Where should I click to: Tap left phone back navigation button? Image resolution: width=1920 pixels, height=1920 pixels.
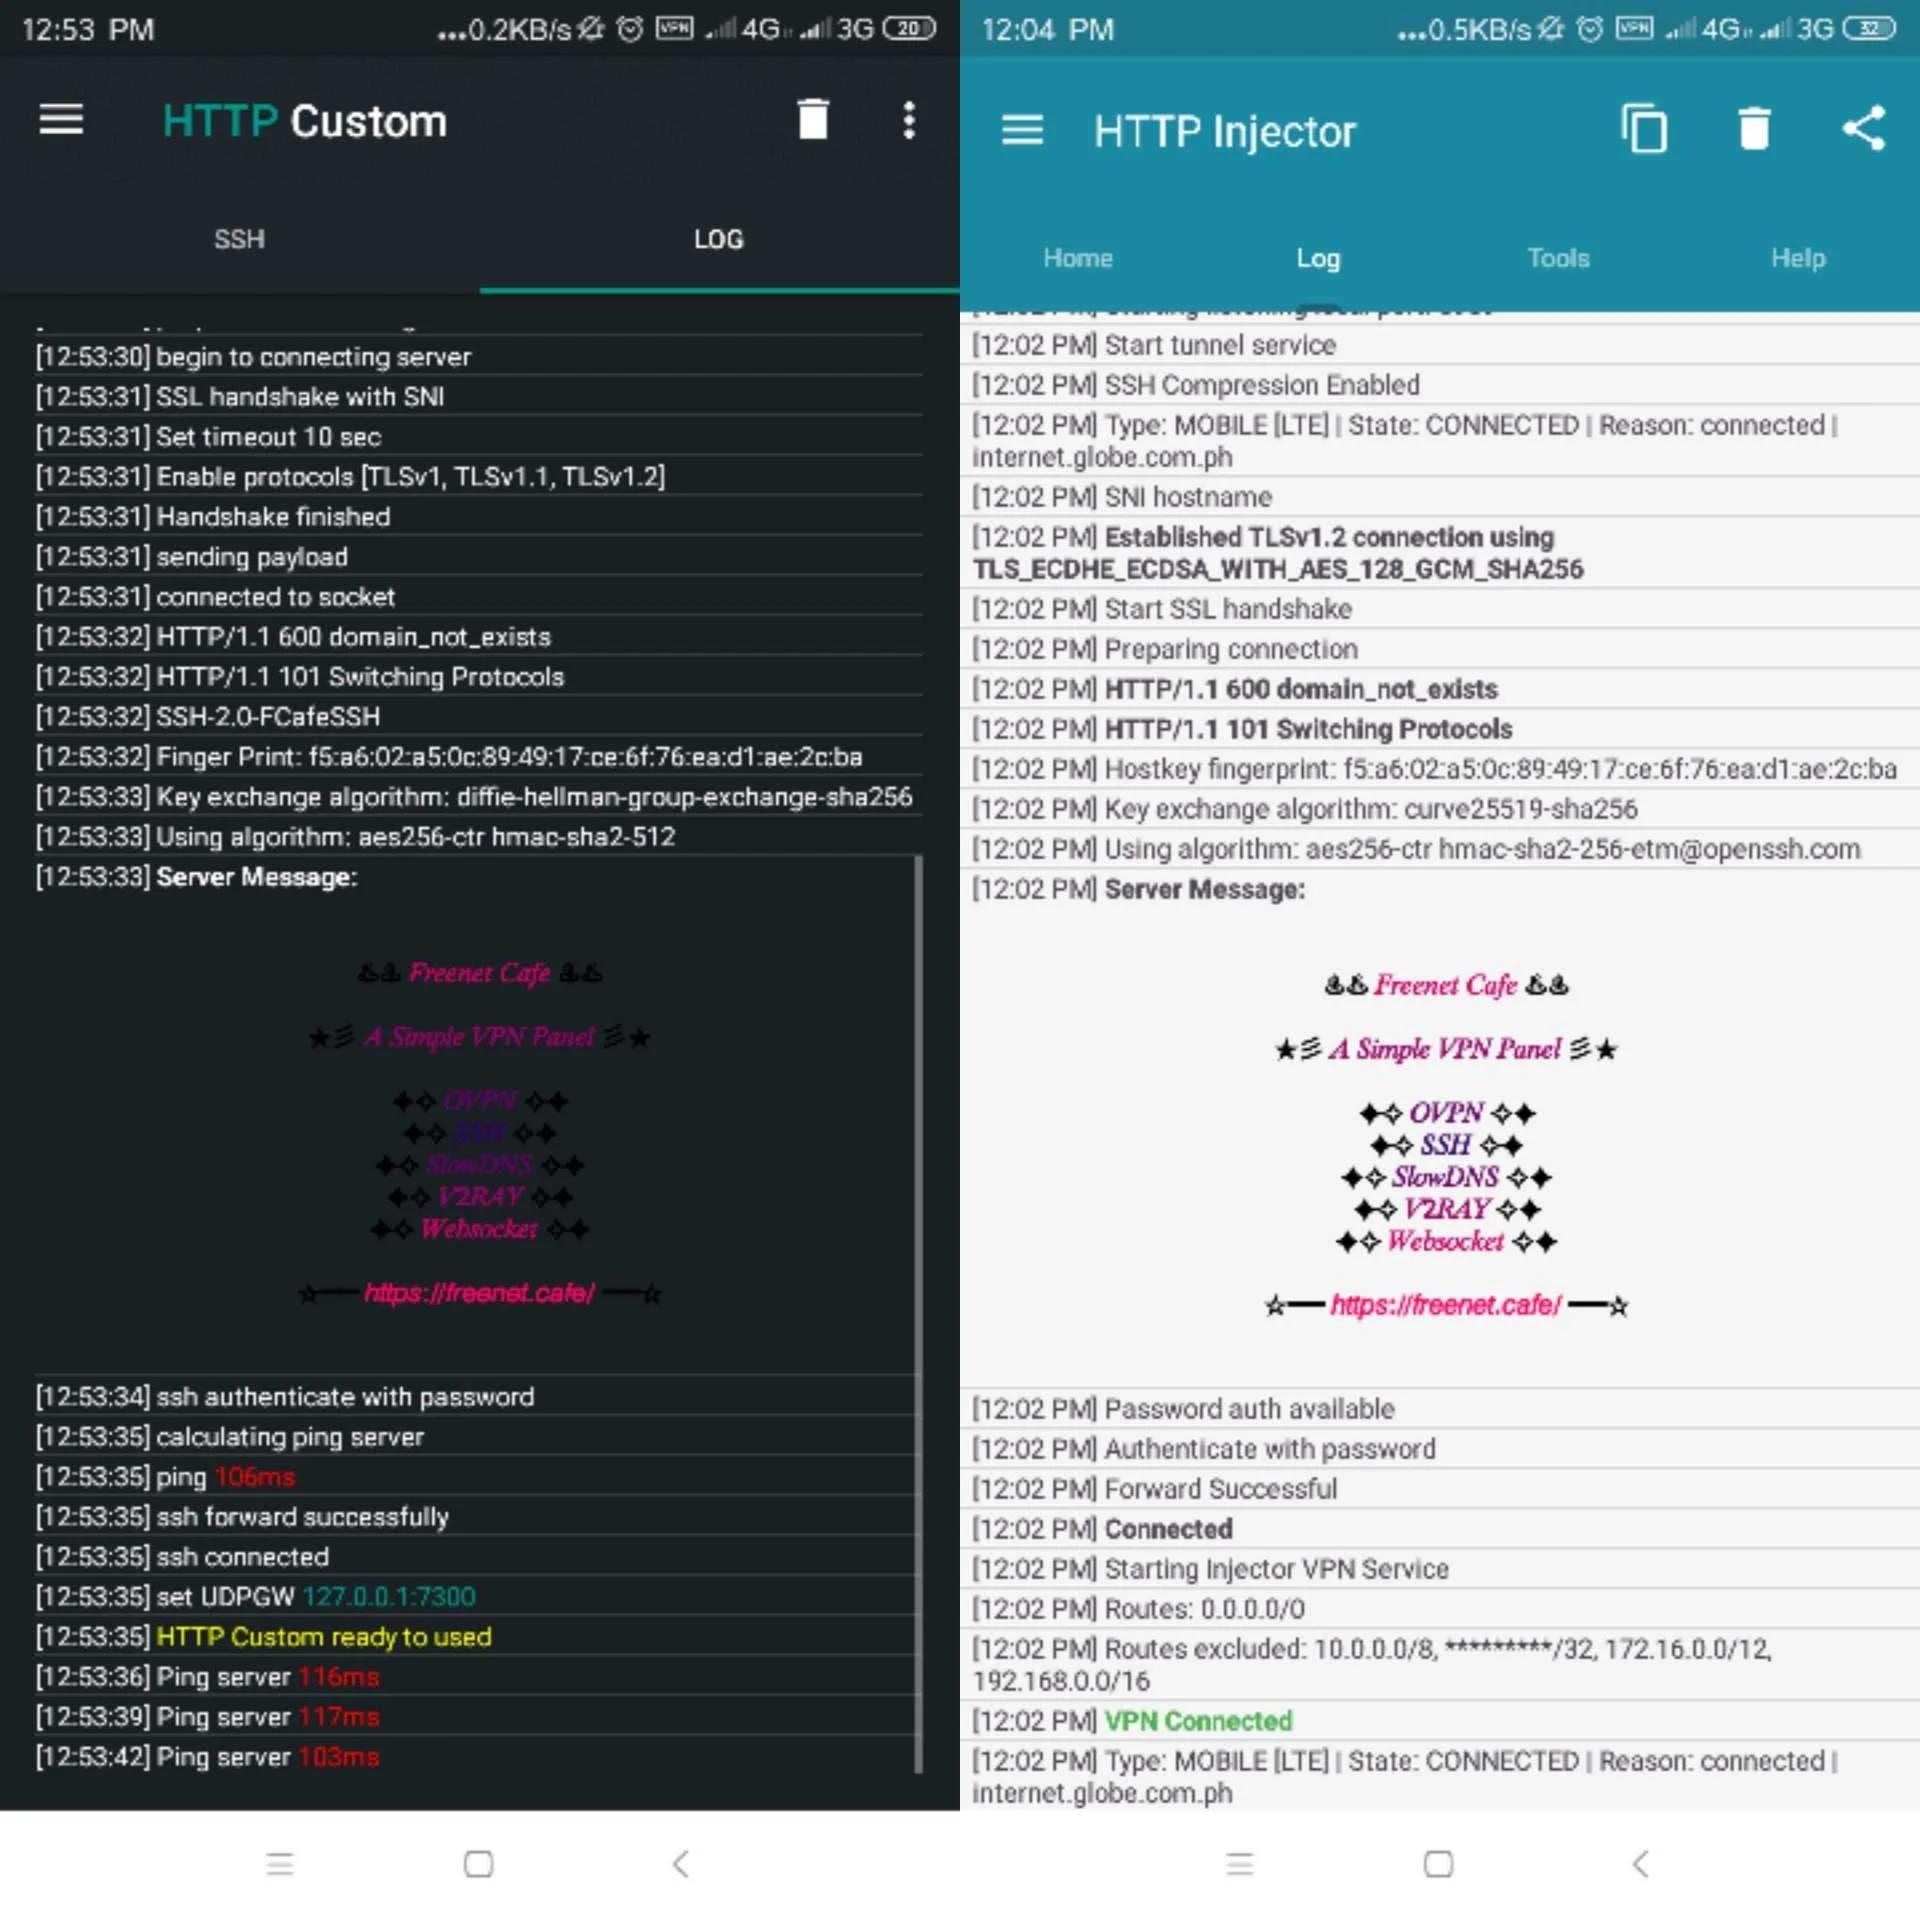(x=681, y=1864)
